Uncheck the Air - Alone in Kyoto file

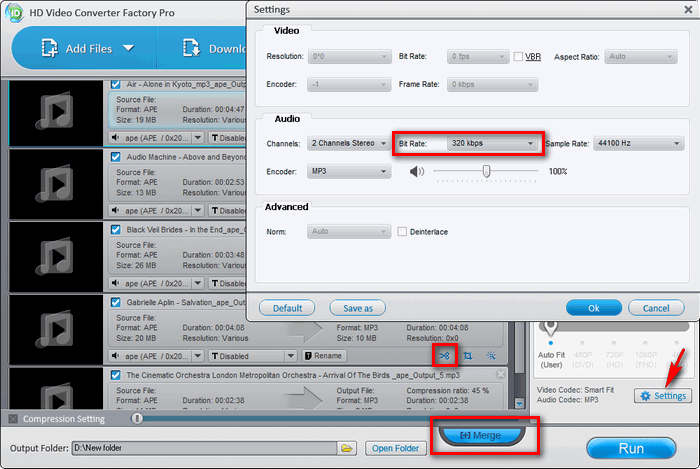[x=116, y=84]
